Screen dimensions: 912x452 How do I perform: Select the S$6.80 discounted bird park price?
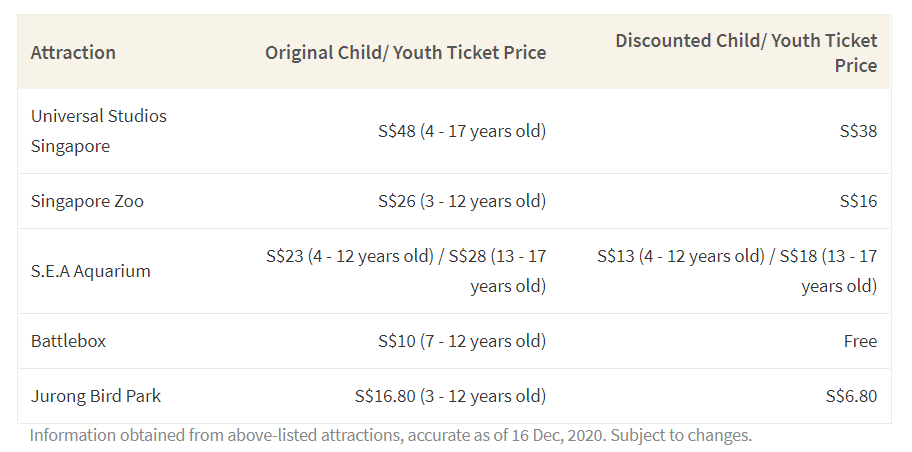851,396
